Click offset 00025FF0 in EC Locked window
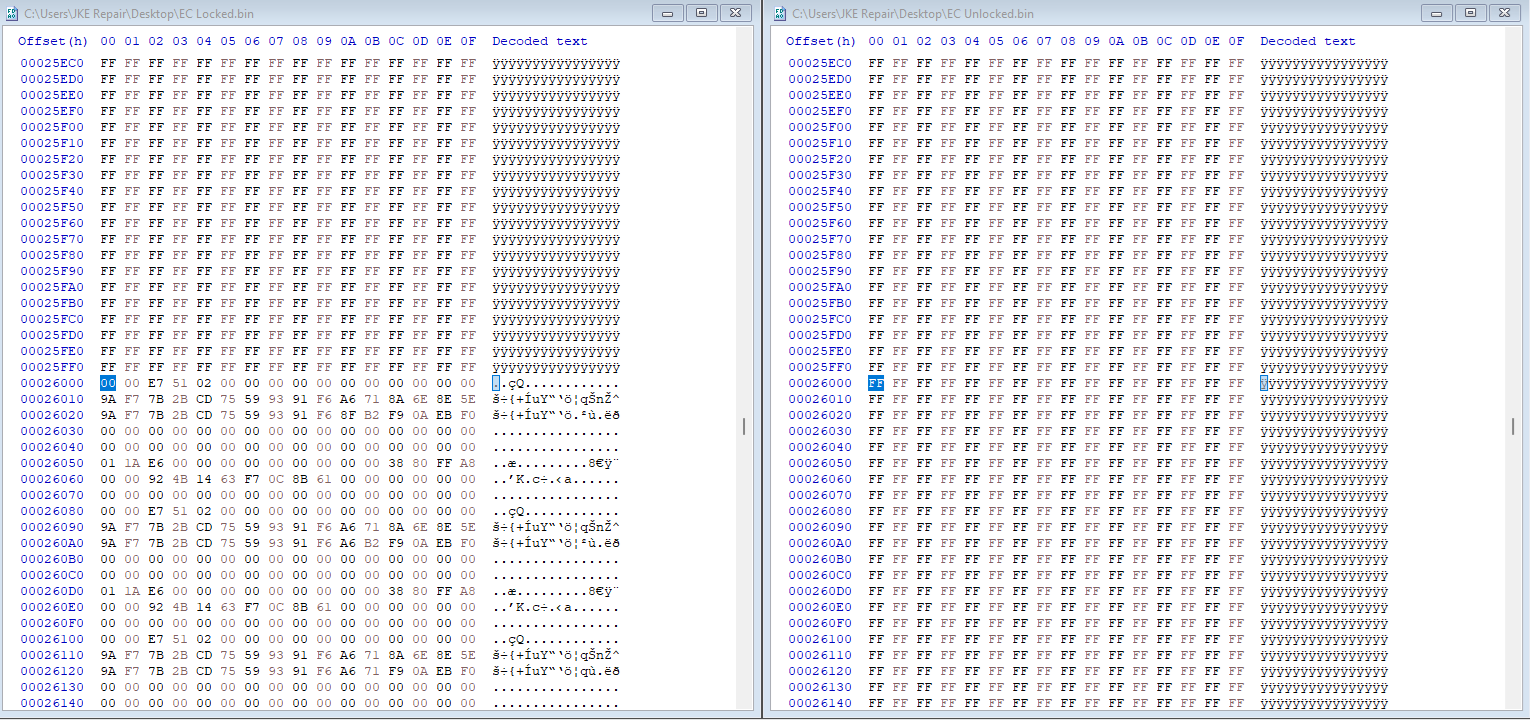Viewport: 1530px width, 721px height. coord(52,367)
